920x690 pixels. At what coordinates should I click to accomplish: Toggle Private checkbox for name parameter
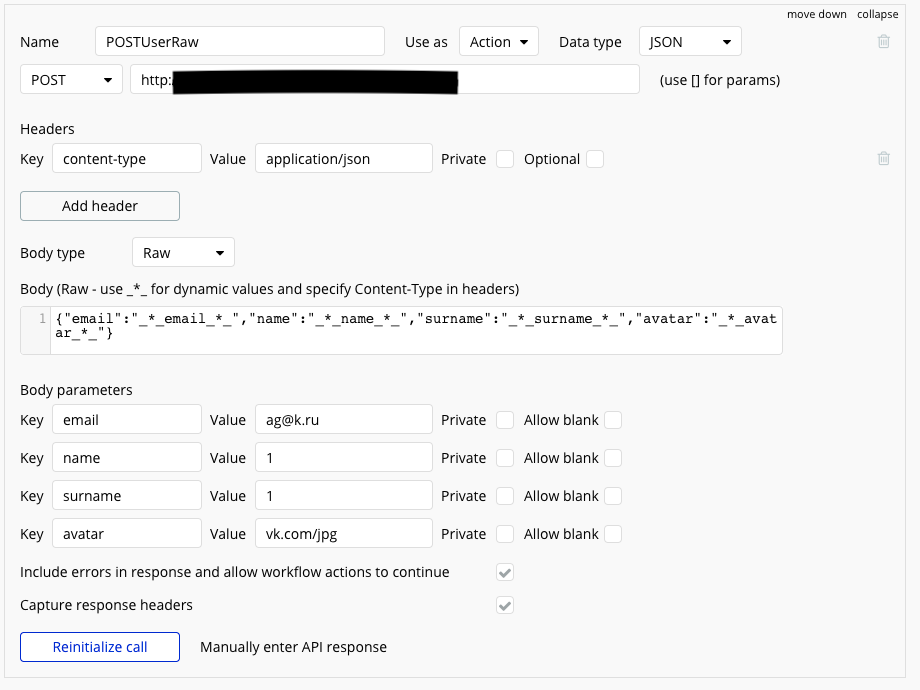(x=505, y=458)
